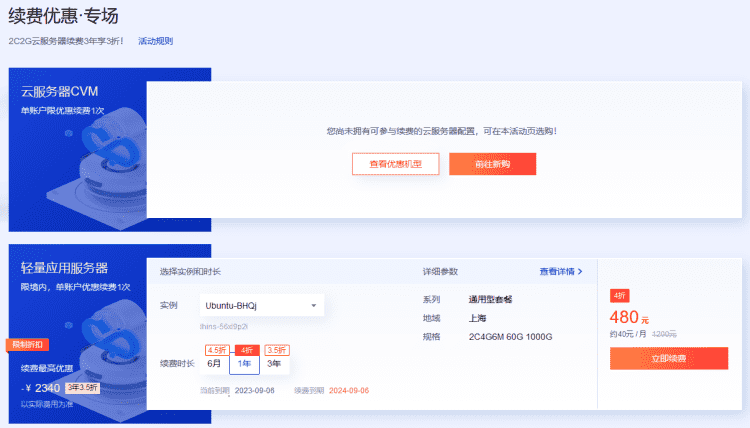The image size is (750, 428).
Task: Click the 3.5折 badge above 3年
Action: pyautogui.click(x=277, y=350)
